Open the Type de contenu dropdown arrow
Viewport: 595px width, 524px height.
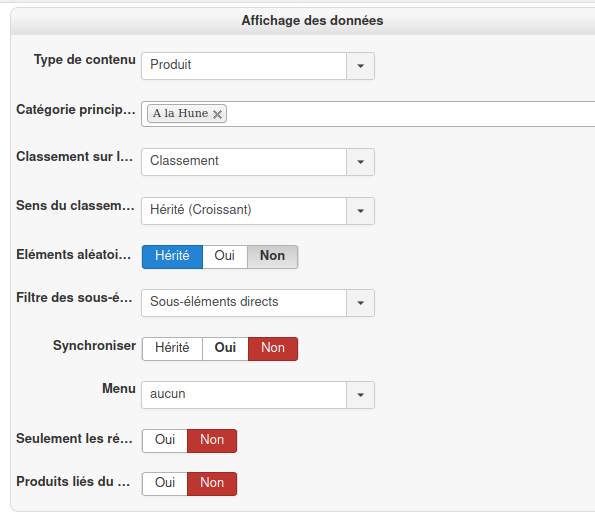[360, 66]
